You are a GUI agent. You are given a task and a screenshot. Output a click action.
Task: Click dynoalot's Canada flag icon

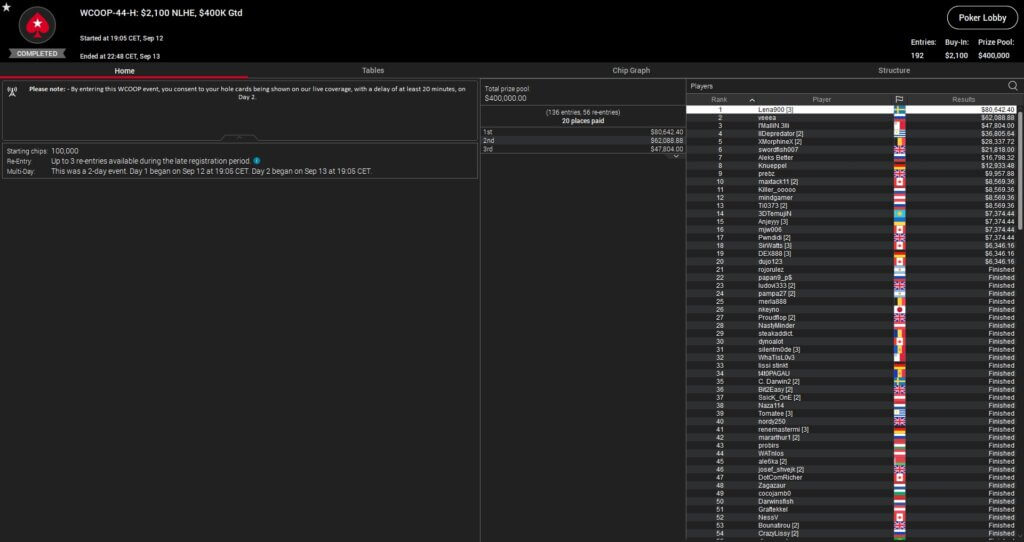coord(899,342)
